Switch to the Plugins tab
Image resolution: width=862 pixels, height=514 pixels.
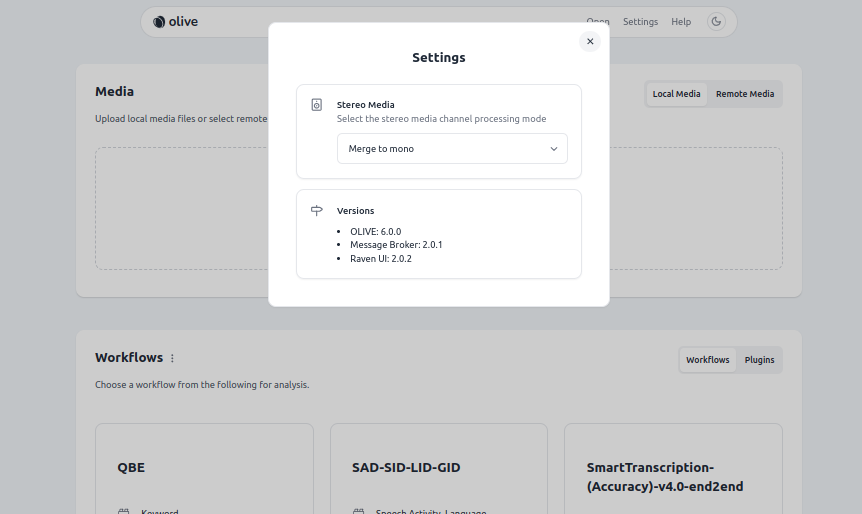point(759,360)
